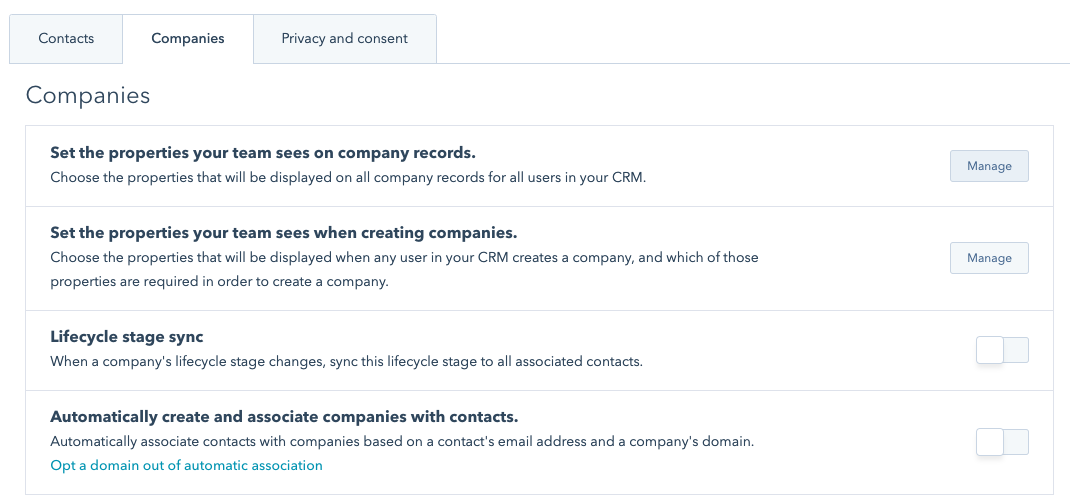Open the Privacy and consent tab
1079x495 pixels.
[x=344, y=39]
